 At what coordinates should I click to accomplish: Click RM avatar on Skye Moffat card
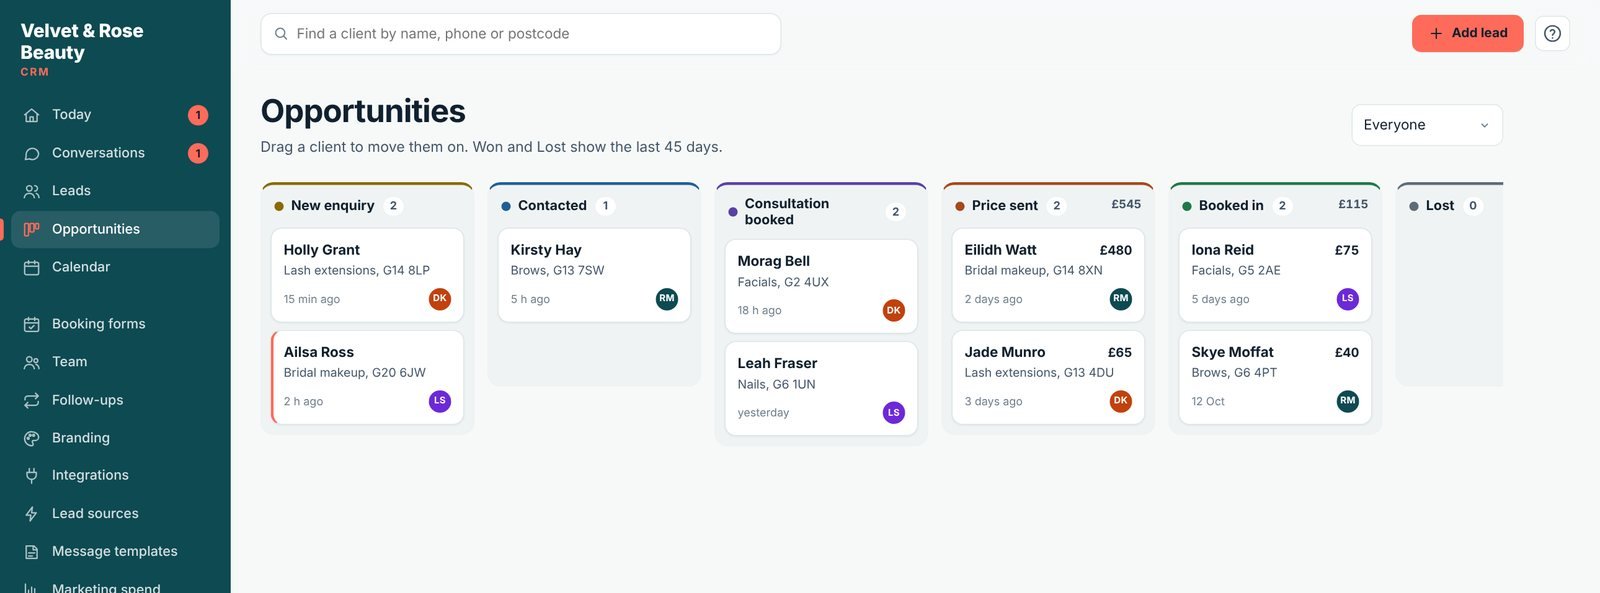(x=1348, y=401)
